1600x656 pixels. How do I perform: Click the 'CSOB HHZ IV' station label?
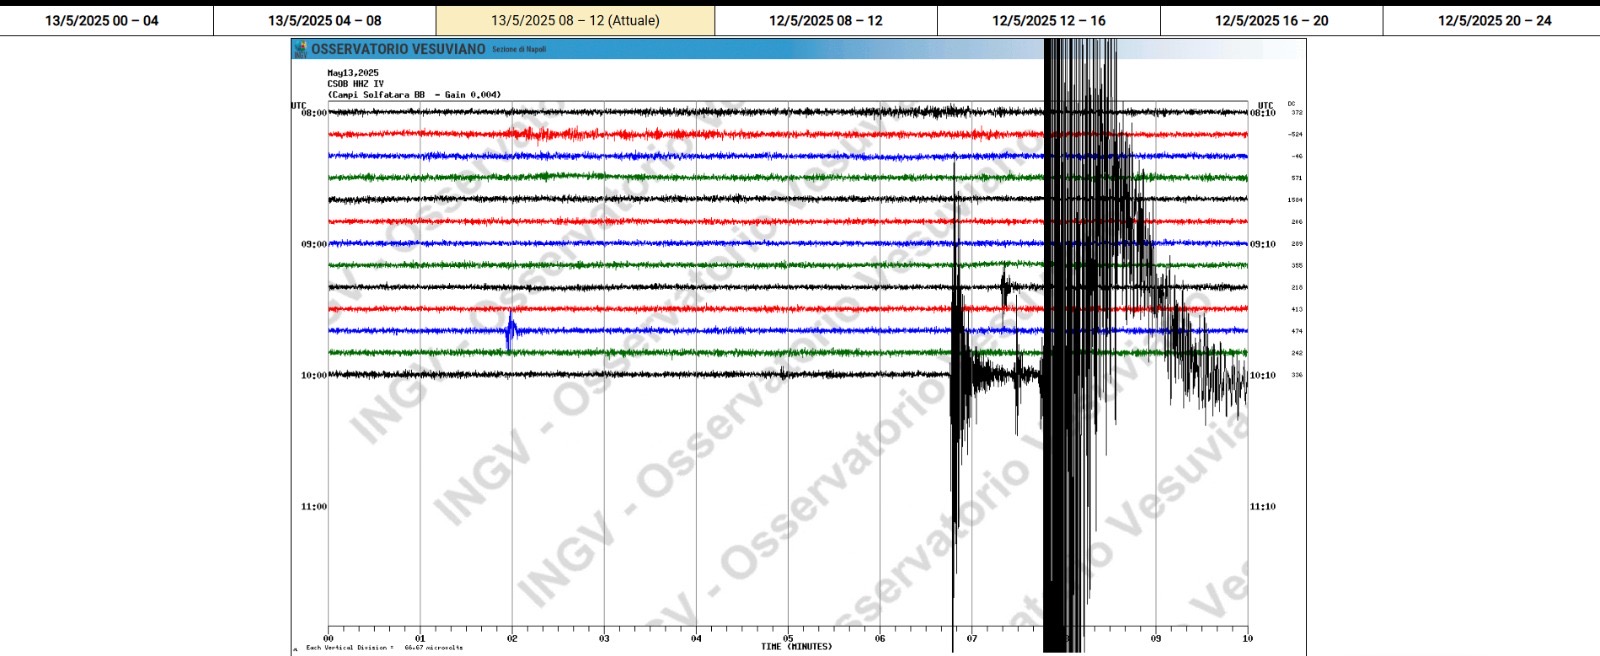click(x=355, y=84)
